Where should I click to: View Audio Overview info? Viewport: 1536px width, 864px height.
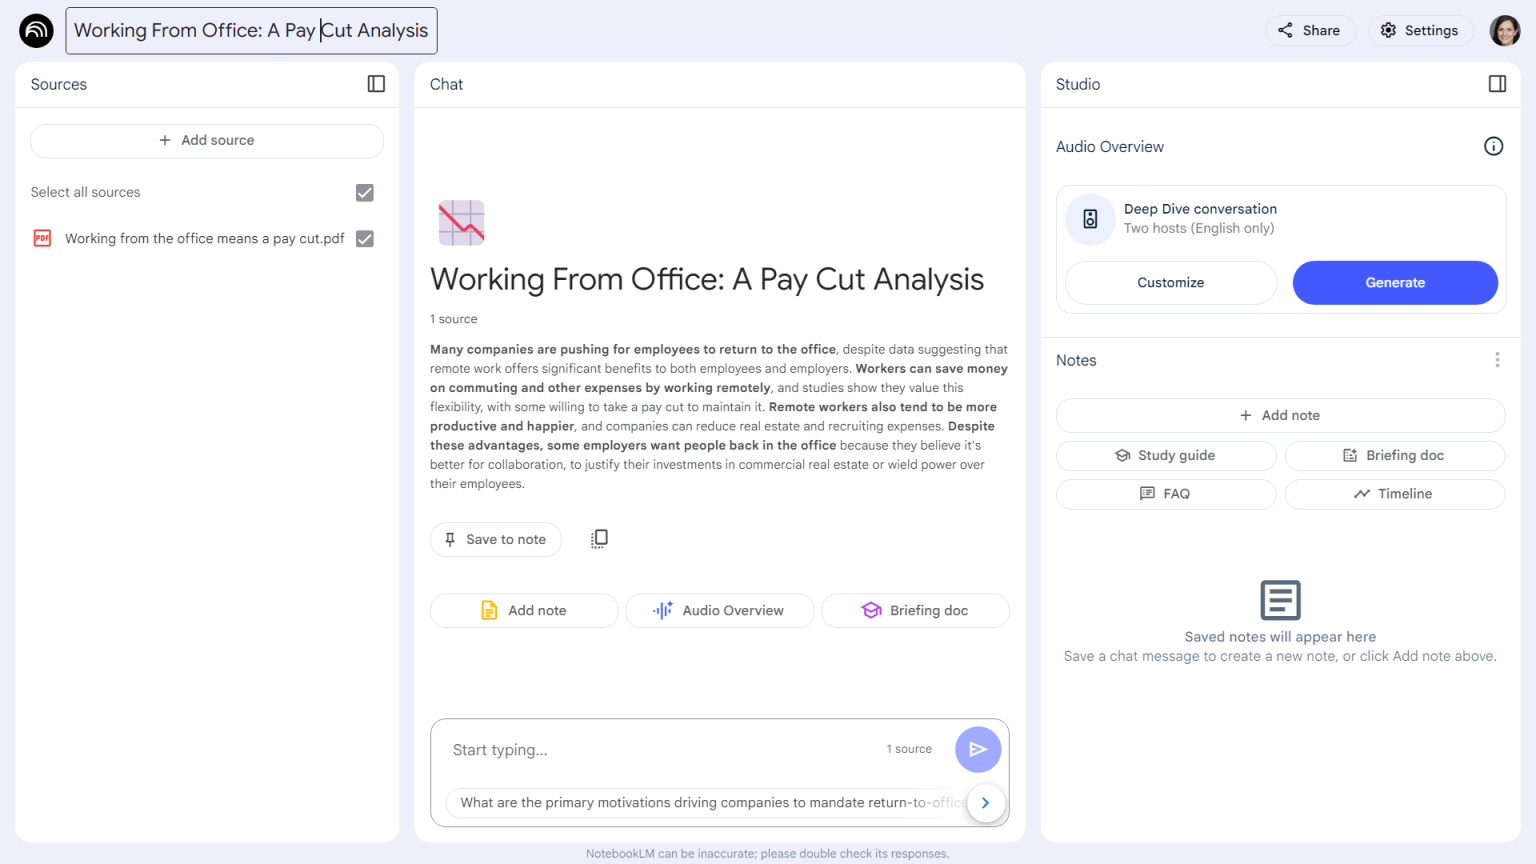[1493, 146]
